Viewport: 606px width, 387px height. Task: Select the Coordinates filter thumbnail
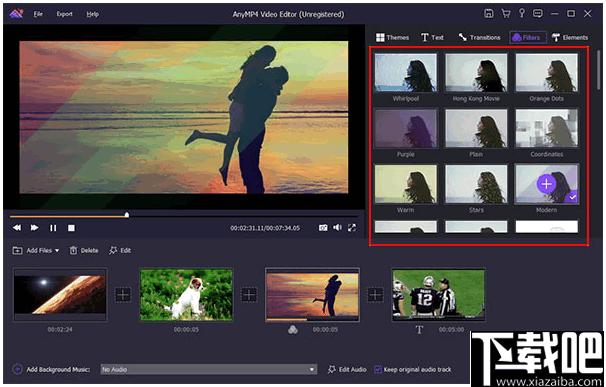546,128
